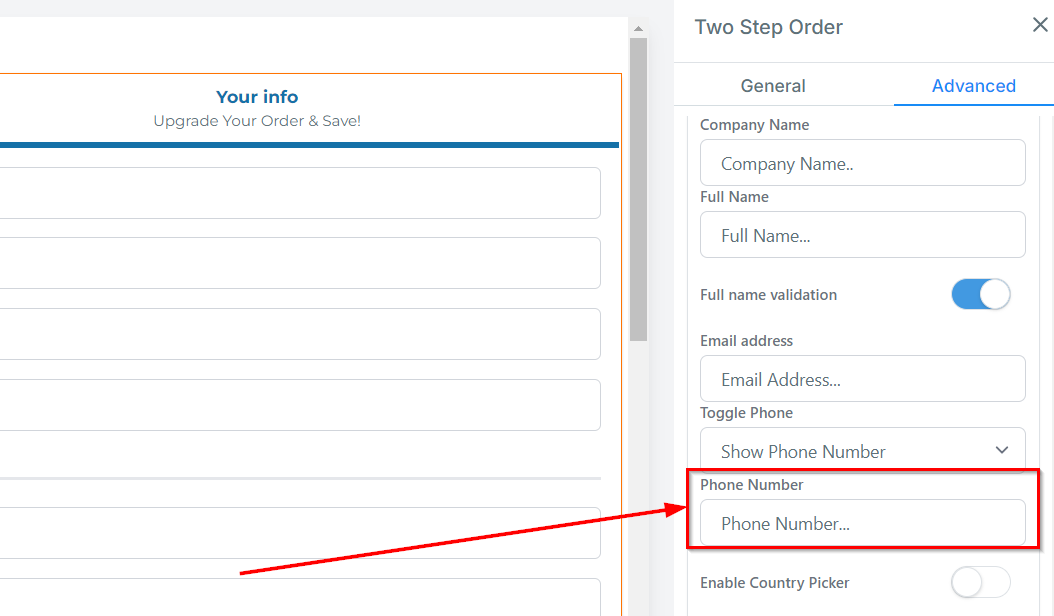Disable the Full name validation toggle
This screenshot has width=1054, height=616.
click(x=980, y=294)
